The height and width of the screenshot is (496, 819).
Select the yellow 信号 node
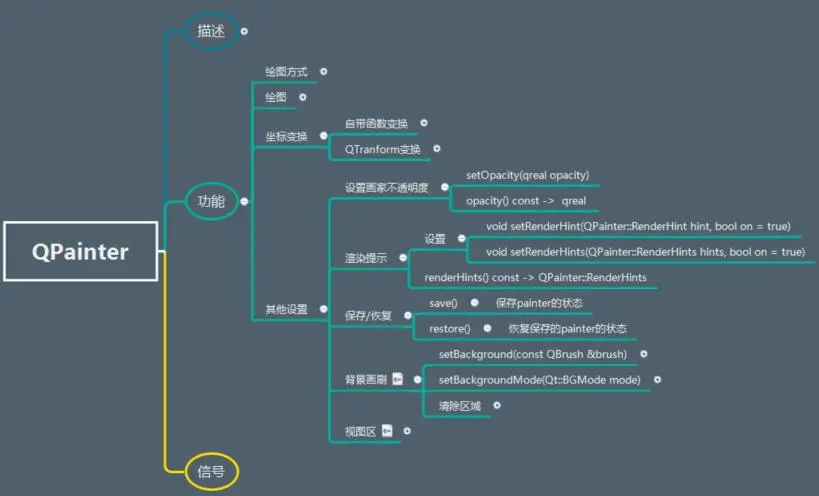tap(211, 470)
